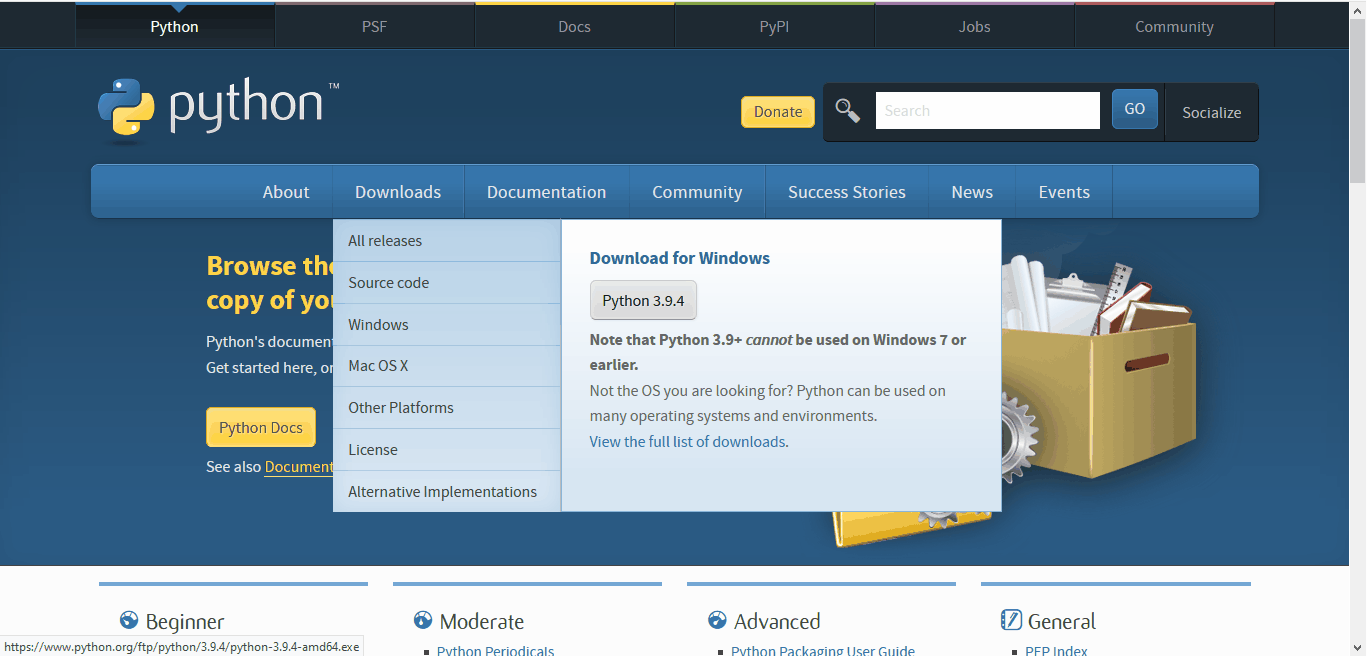Focus the Search input field
Image resolution: width=1367 pixels, height=656 pixels.
pos(988,110)
